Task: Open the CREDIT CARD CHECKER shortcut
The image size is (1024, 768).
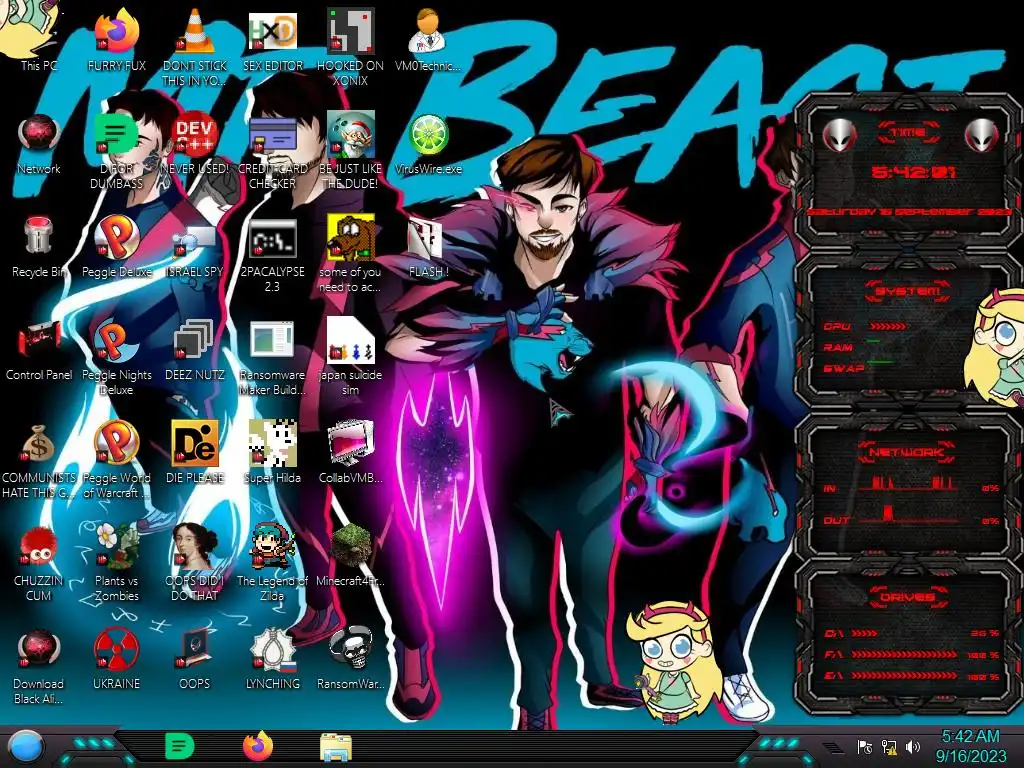Action: click(x=272, y=150)
